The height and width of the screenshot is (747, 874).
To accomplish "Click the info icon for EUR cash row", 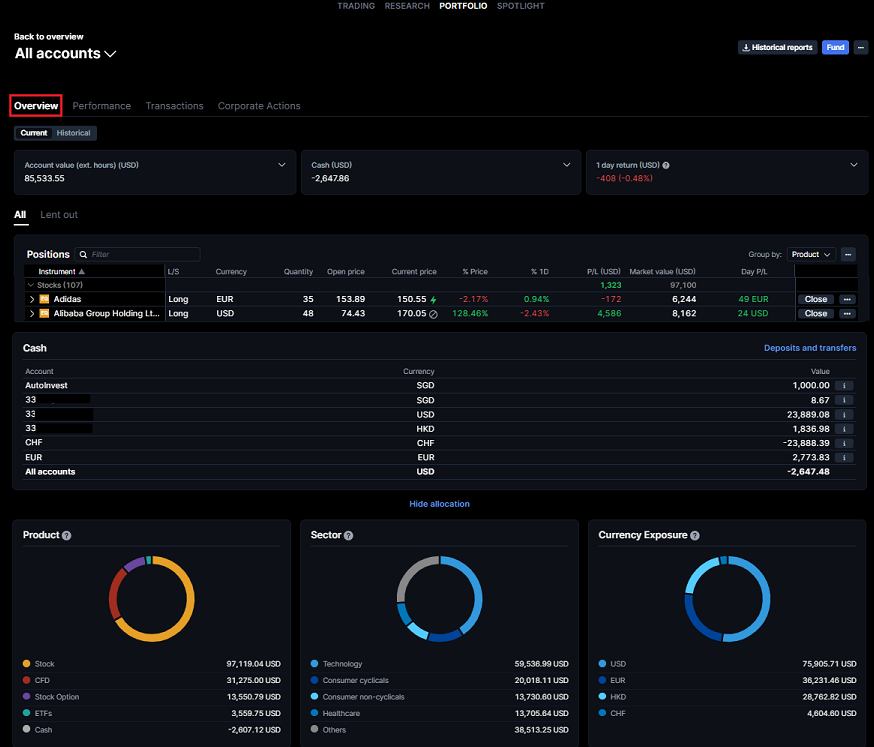I will pyautogui.click(x=845, y=457).
